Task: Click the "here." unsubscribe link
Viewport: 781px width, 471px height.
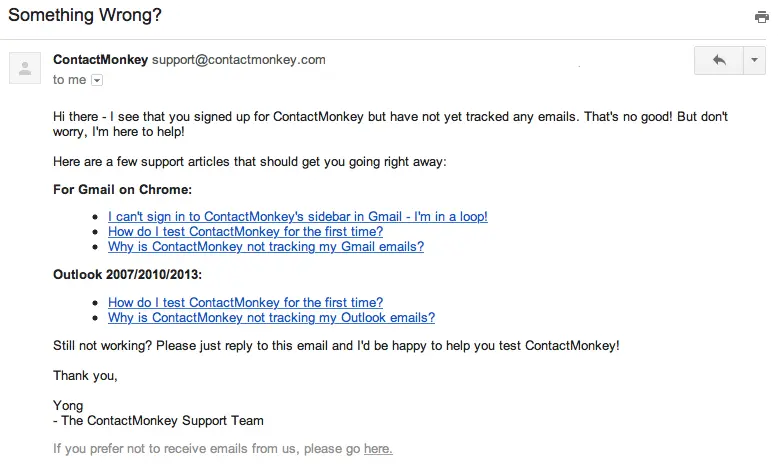Action: 378,449
